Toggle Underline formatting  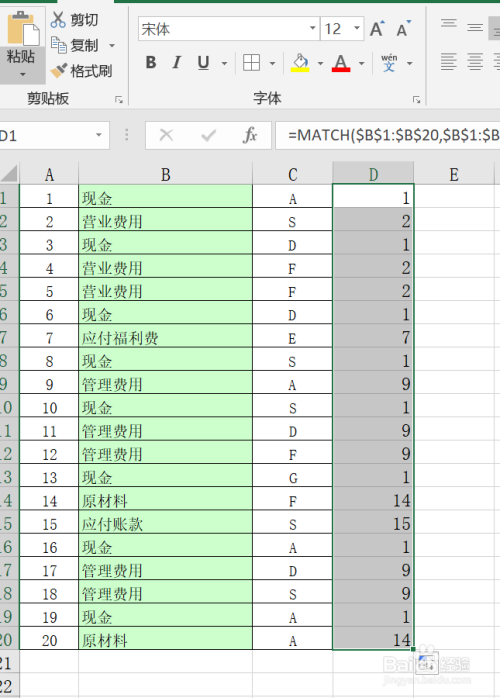tap(203, 63)
